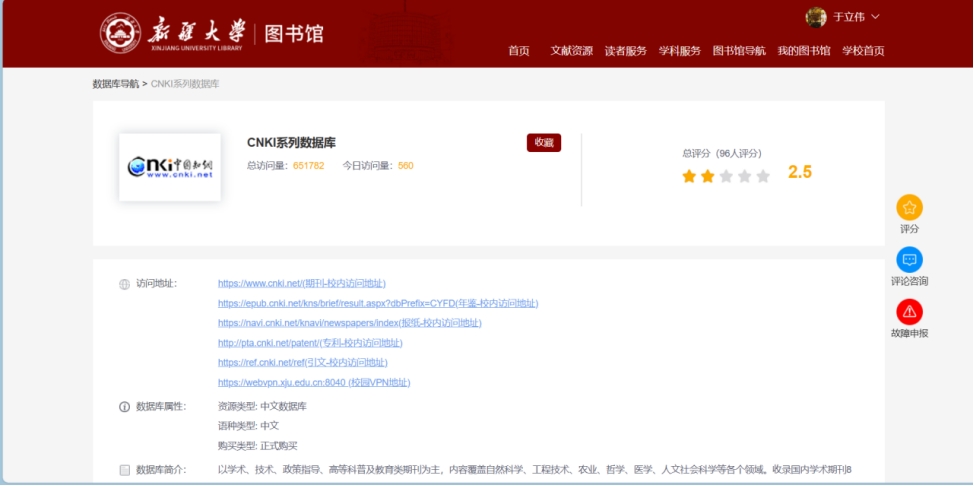Click the first rating star
This screenshot has height=486, width=974.
tap(688, 176)
